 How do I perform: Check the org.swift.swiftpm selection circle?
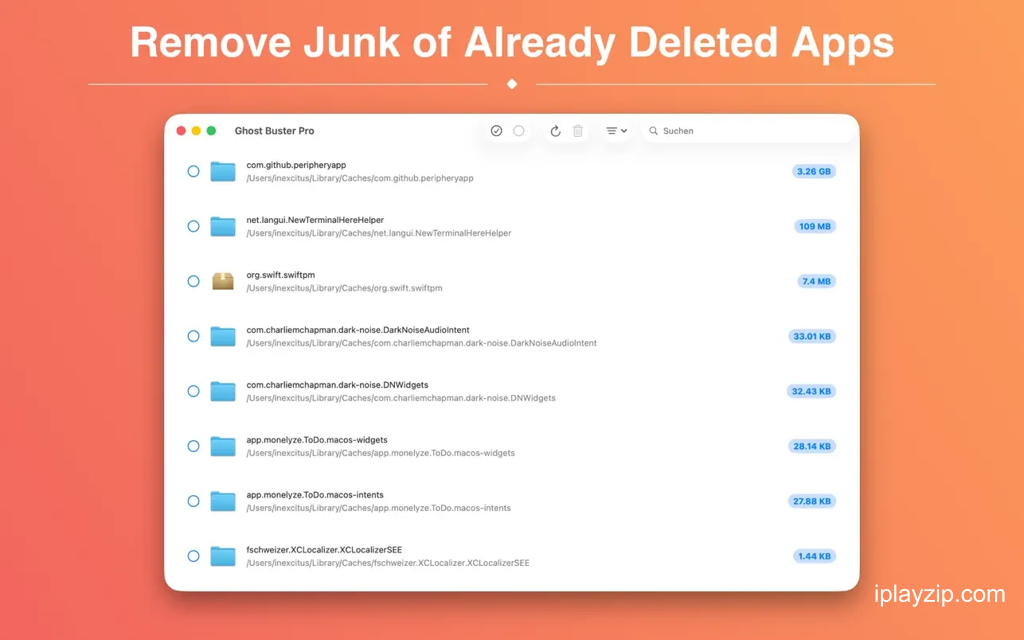coord(193,281)
